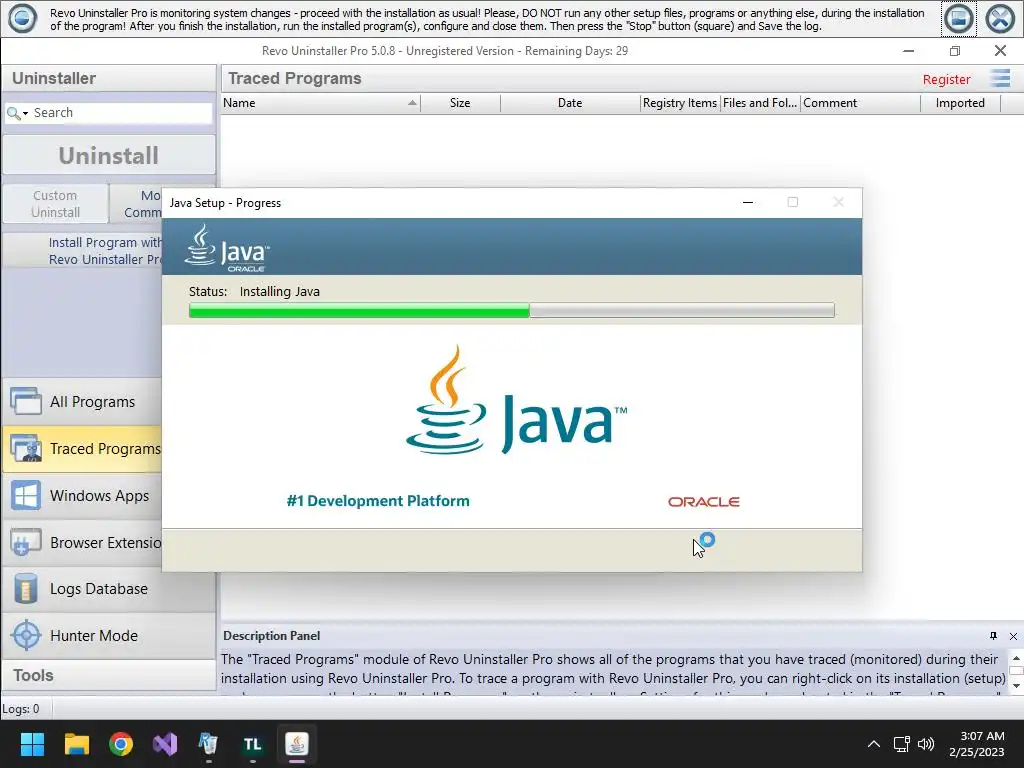Open File Explorer from taskbar
Image resolution: width=1024 pixels, height=768 pixels.
pos(76,744)
